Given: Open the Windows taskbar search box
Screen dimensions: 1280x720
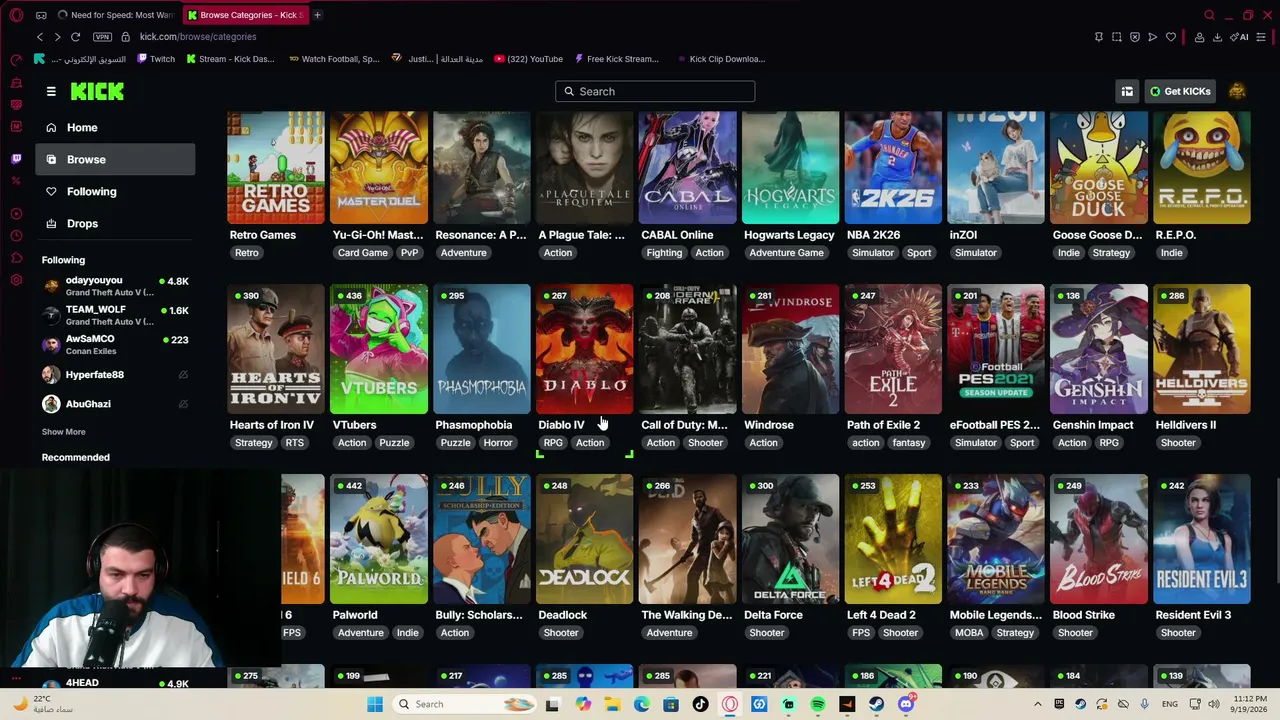Looking at the screenshot, I should (463, 704).
